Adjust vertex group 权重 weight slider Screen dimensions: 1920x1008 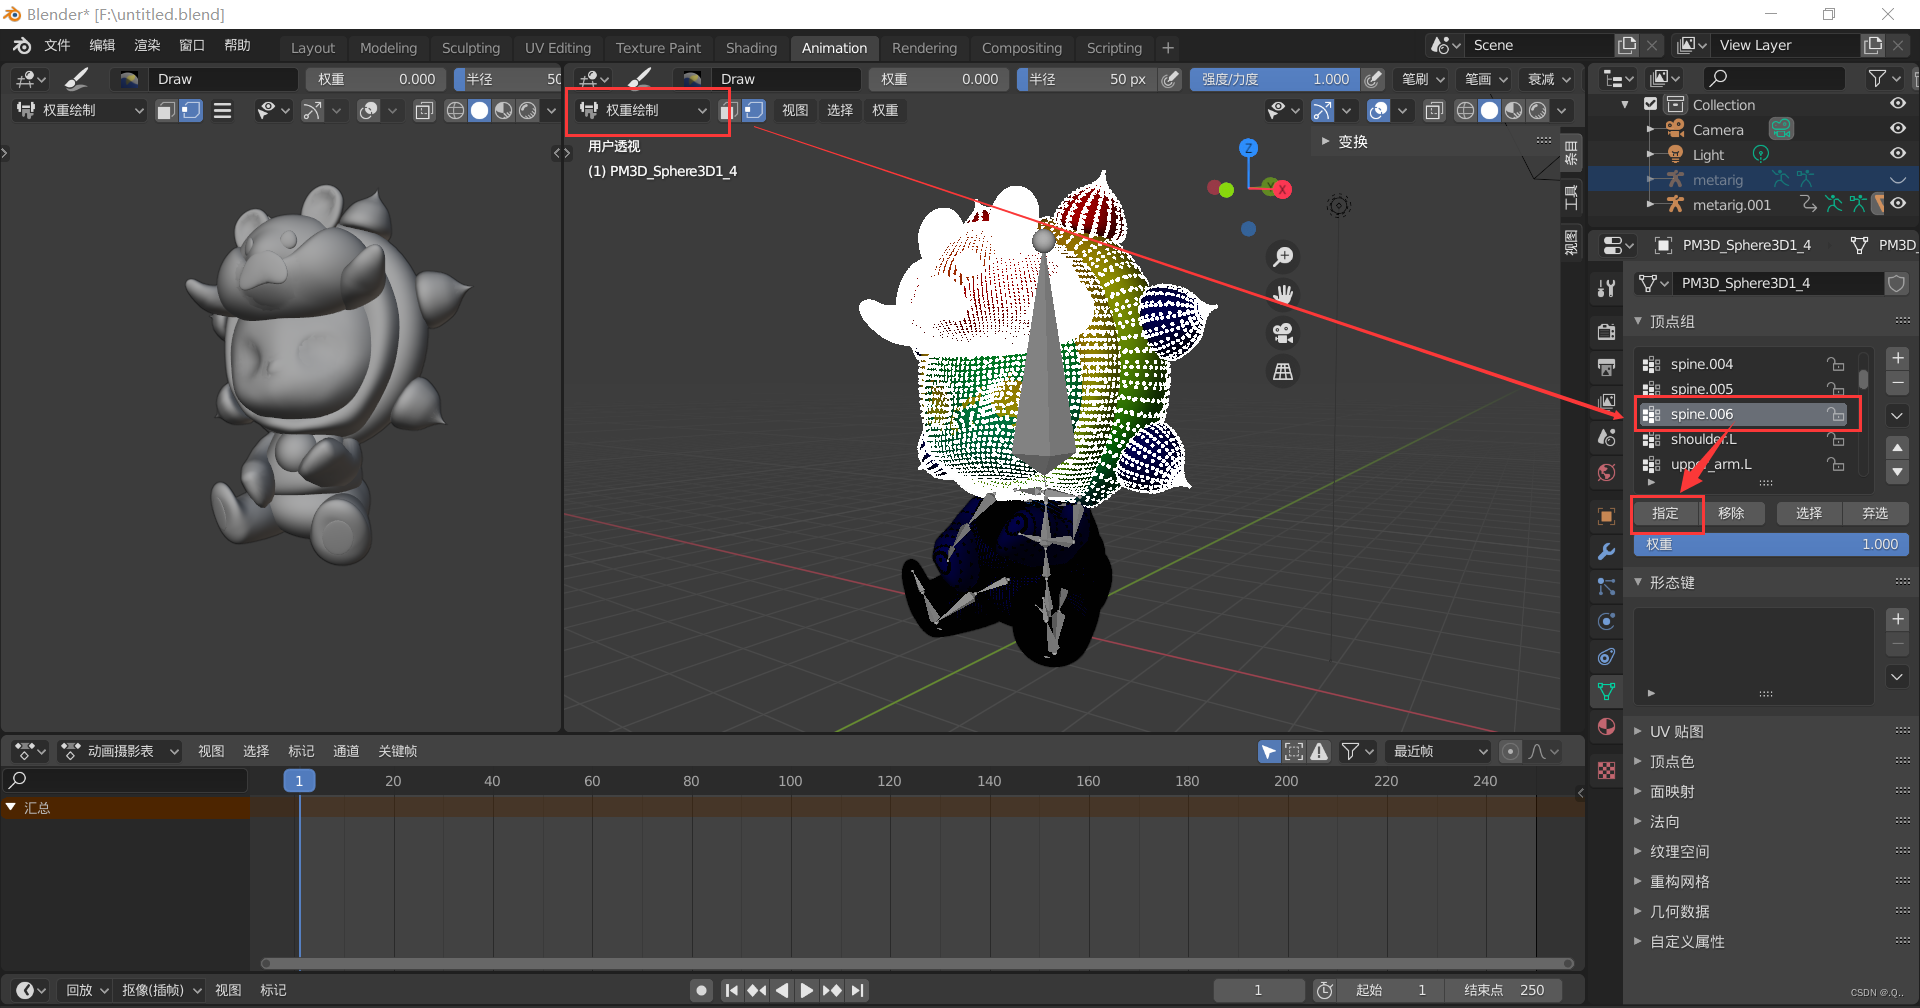pos(1771,544)
